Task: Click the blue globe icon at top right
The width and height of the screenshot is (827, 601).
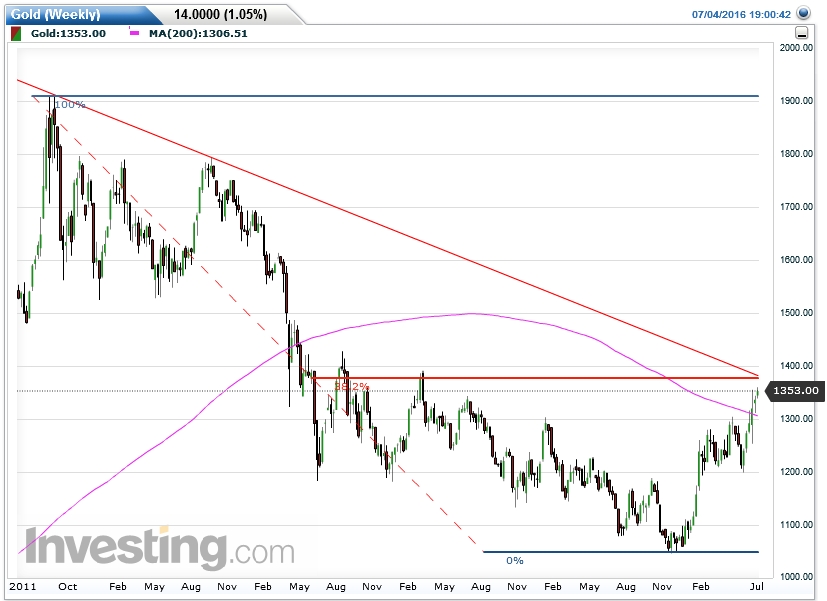Action: point(803,13)
